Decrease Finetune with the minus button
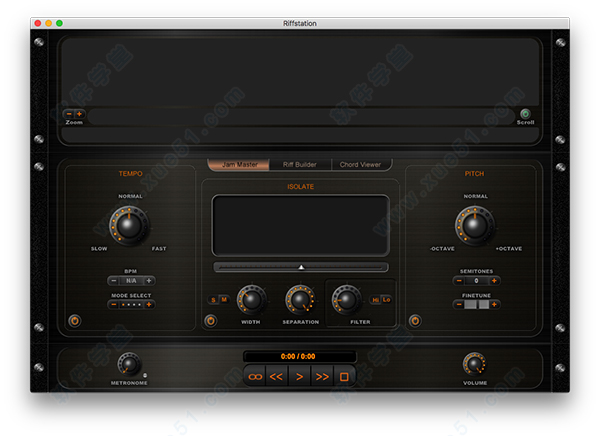 tap(459, 305)
